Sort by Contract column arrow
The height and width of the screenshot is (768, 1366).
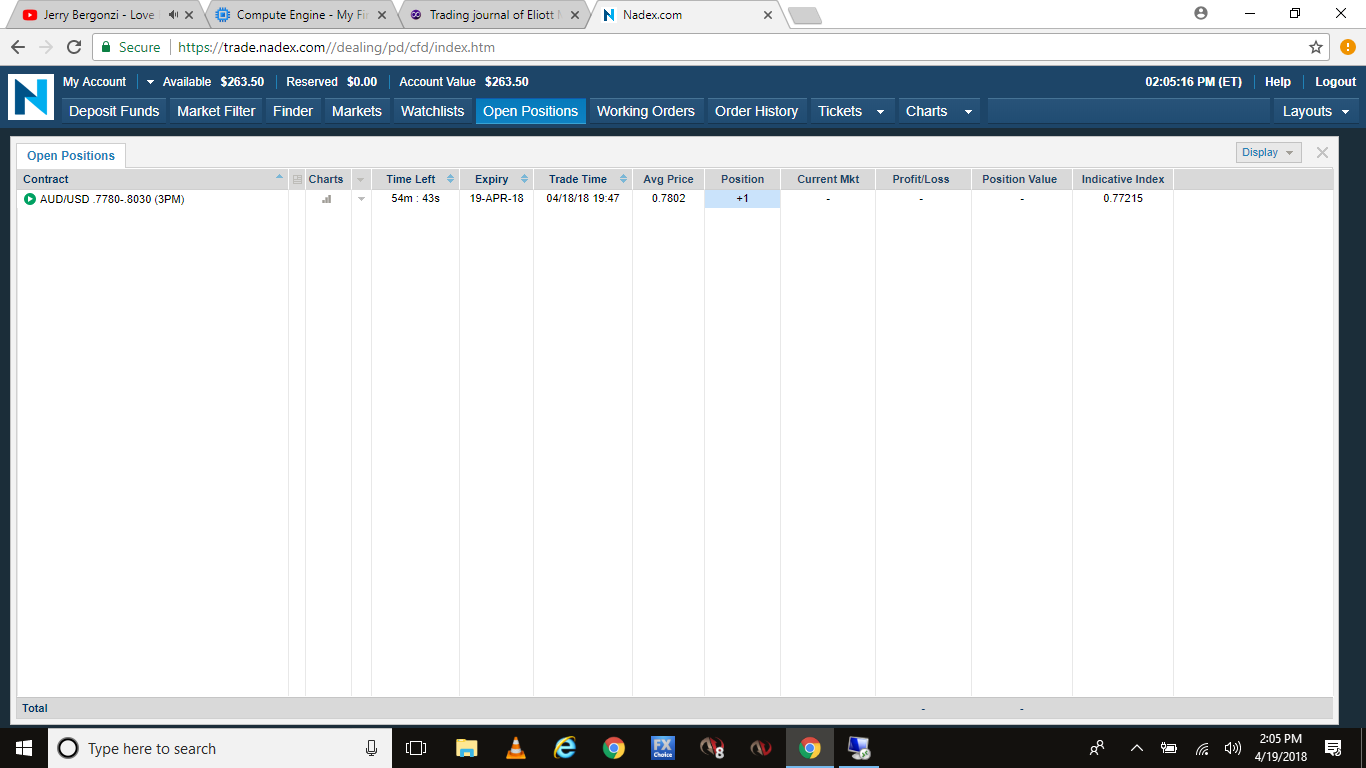[x=279, y=178]
